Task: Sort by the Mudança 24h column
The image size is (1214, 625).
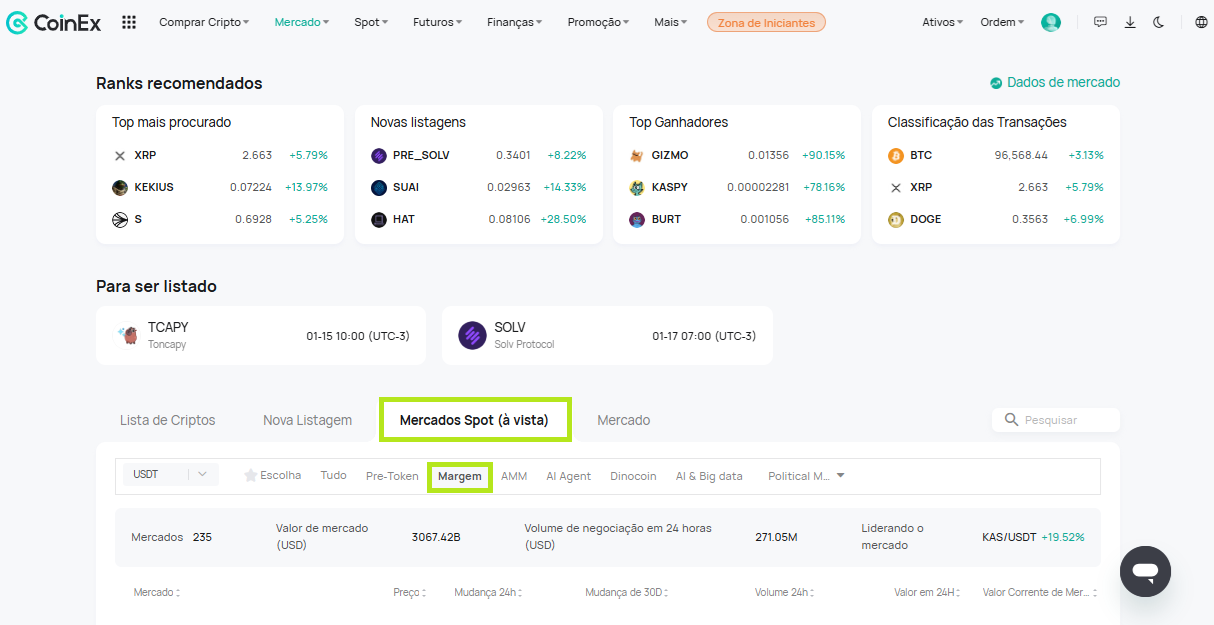Action: click(488, 593)
